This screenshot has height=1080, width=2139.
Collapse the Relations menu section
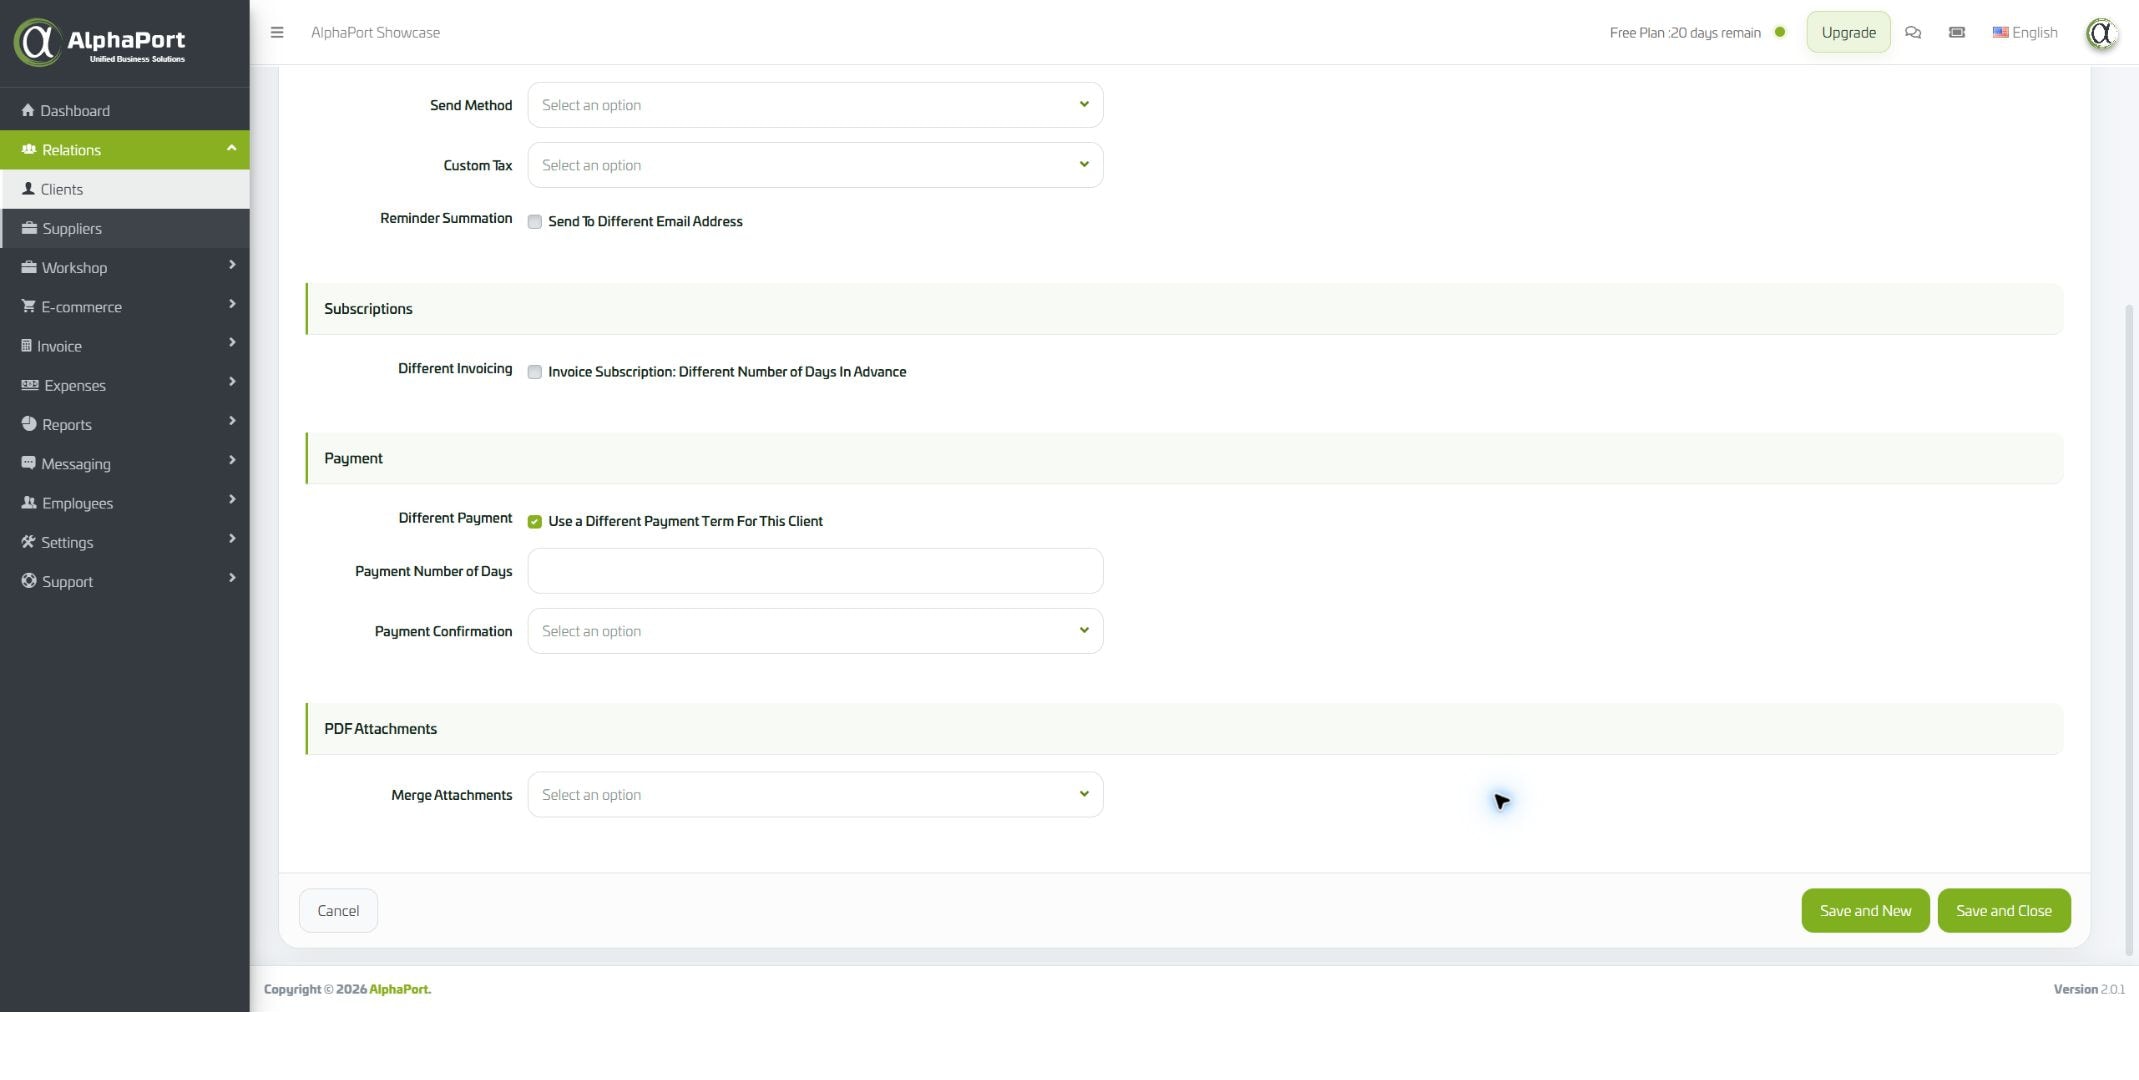coord(125,150)
